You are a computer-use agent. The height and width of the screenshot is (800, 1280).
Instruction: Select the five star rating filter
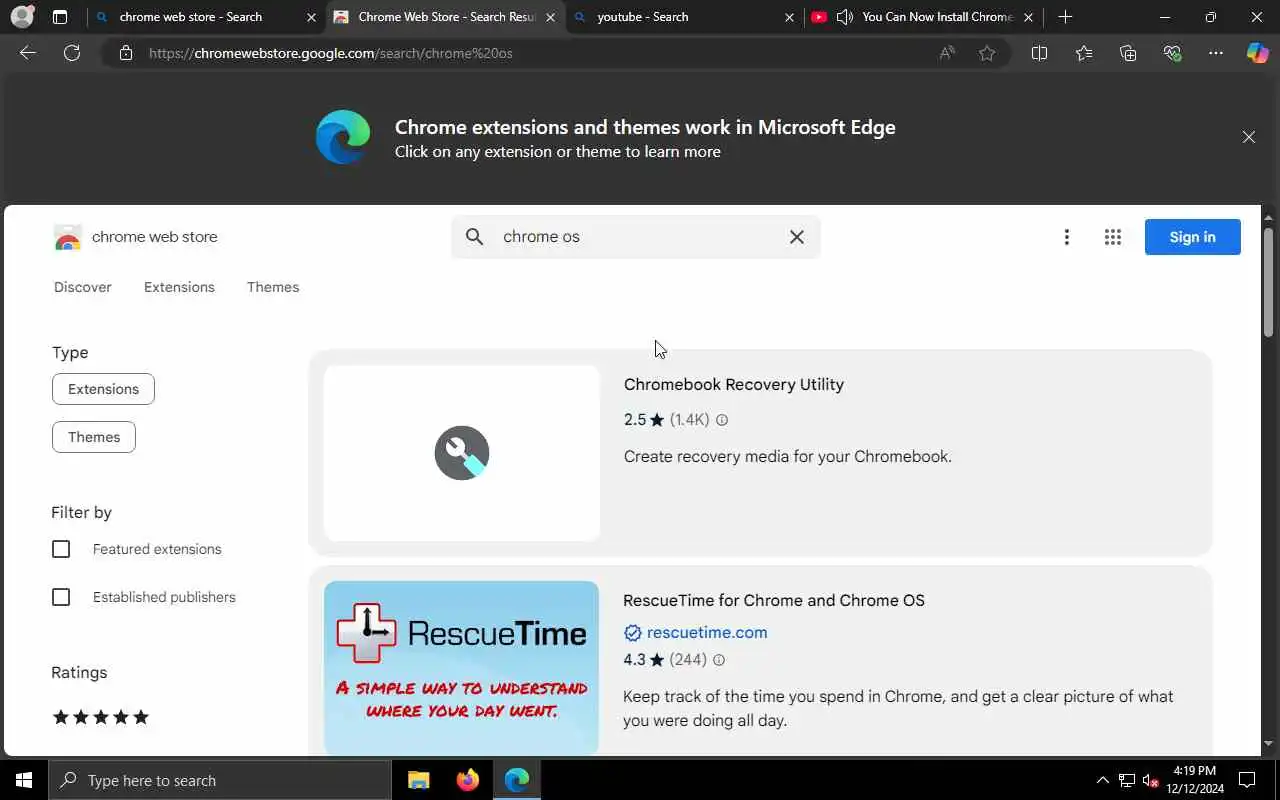(100, 717)
